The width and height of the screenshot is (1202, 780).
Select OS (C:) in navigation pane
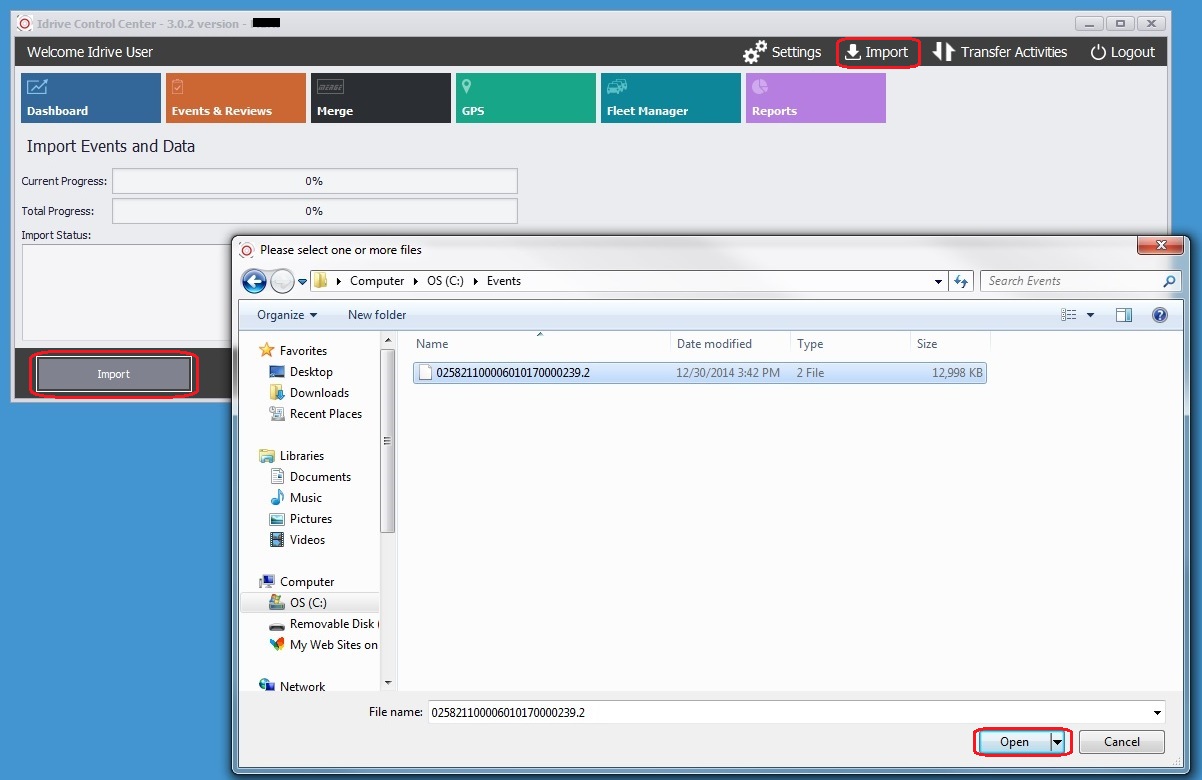(x=308, y=603)
